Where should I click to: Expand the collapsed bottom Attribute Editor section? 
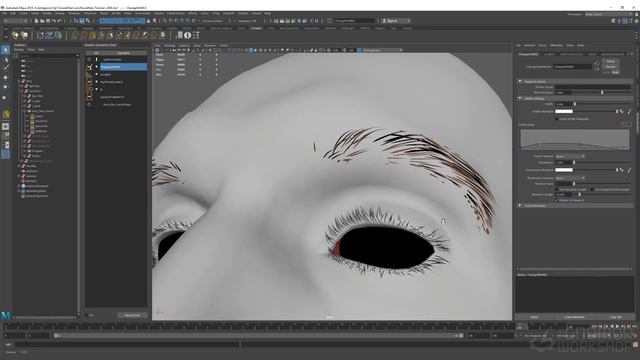tap(520, 205)
